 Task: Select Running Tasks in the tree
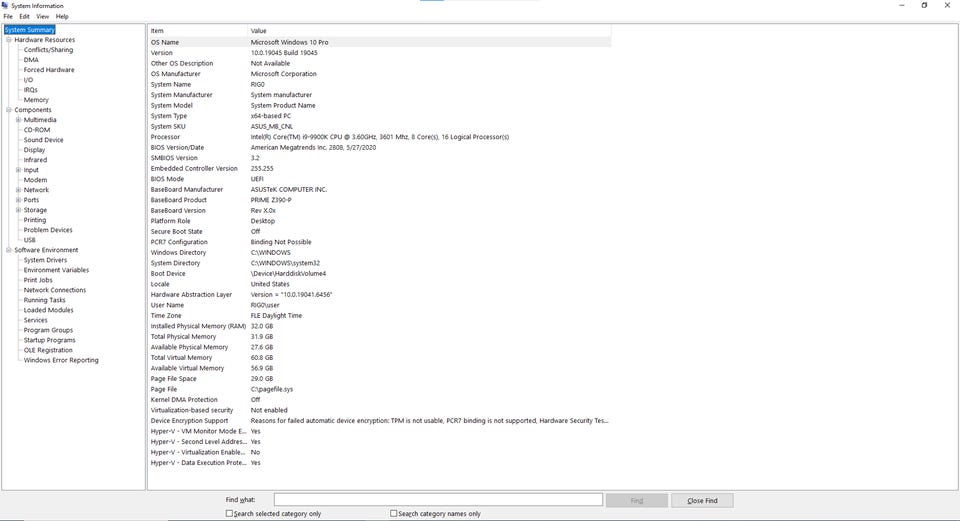(44, 300)
